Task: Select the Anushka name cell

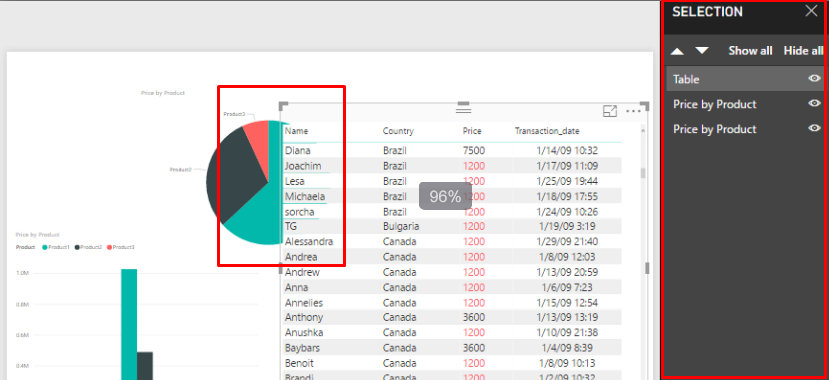Action: click(304, 332)
